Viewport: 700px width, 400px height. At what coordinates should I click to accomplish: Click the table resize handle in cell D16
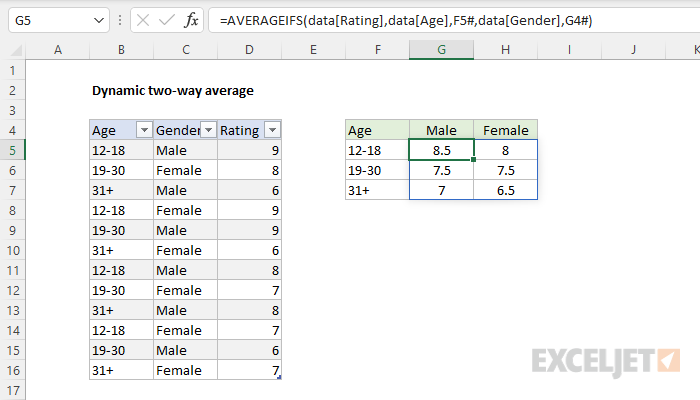(x=279, y=377)
